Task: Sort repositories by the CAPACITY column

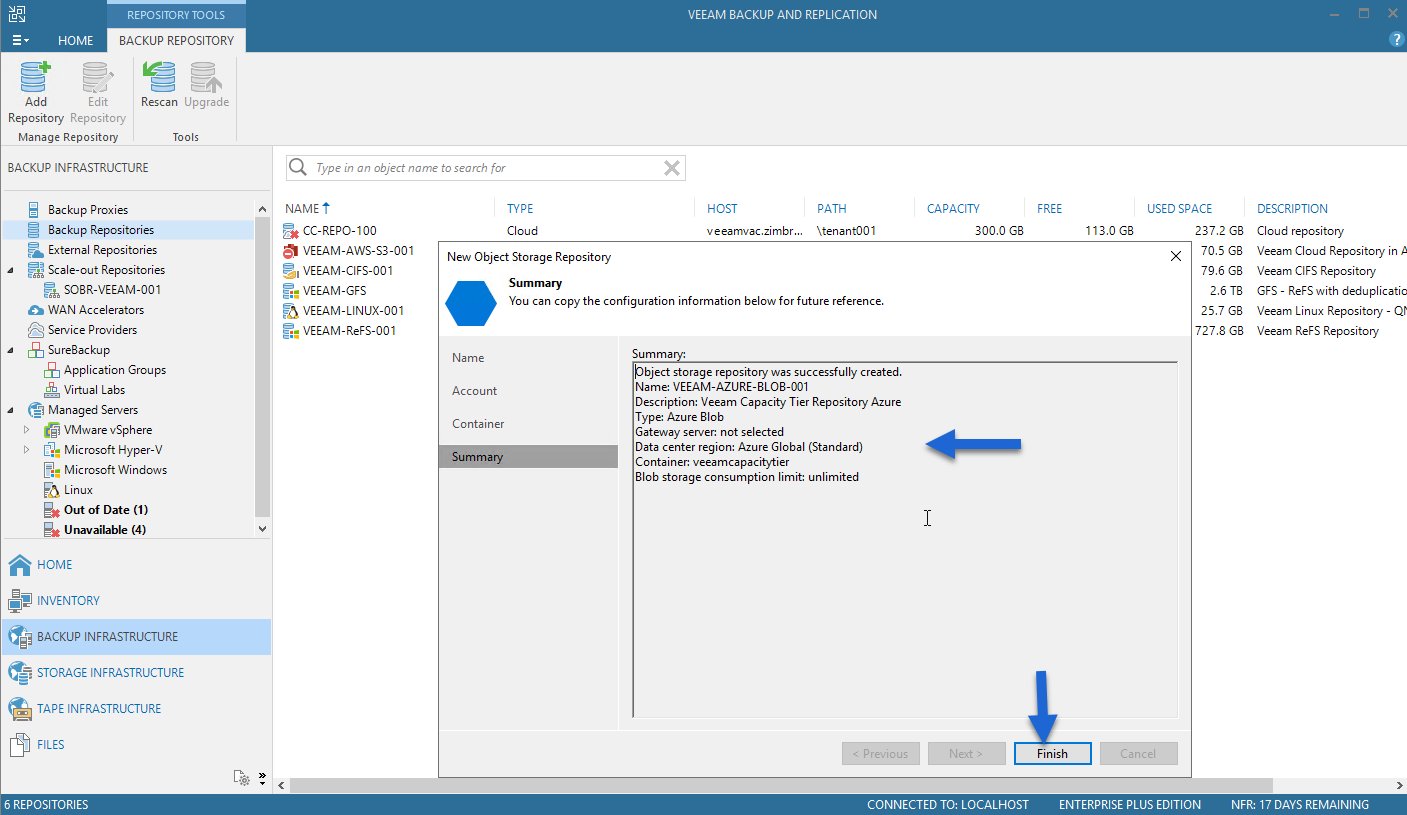Action: 953,208
